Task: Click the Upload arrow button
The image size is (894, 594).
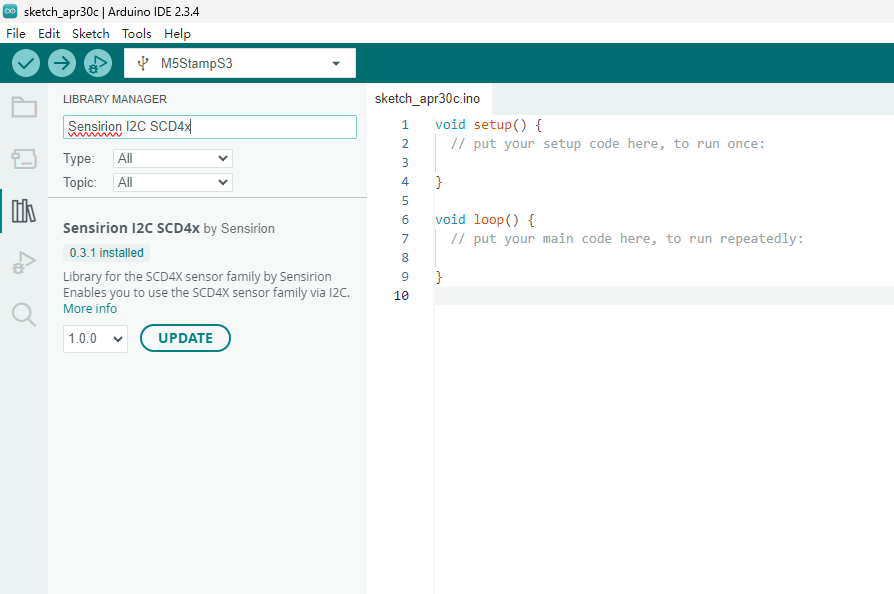Action: tap(62, 63)
